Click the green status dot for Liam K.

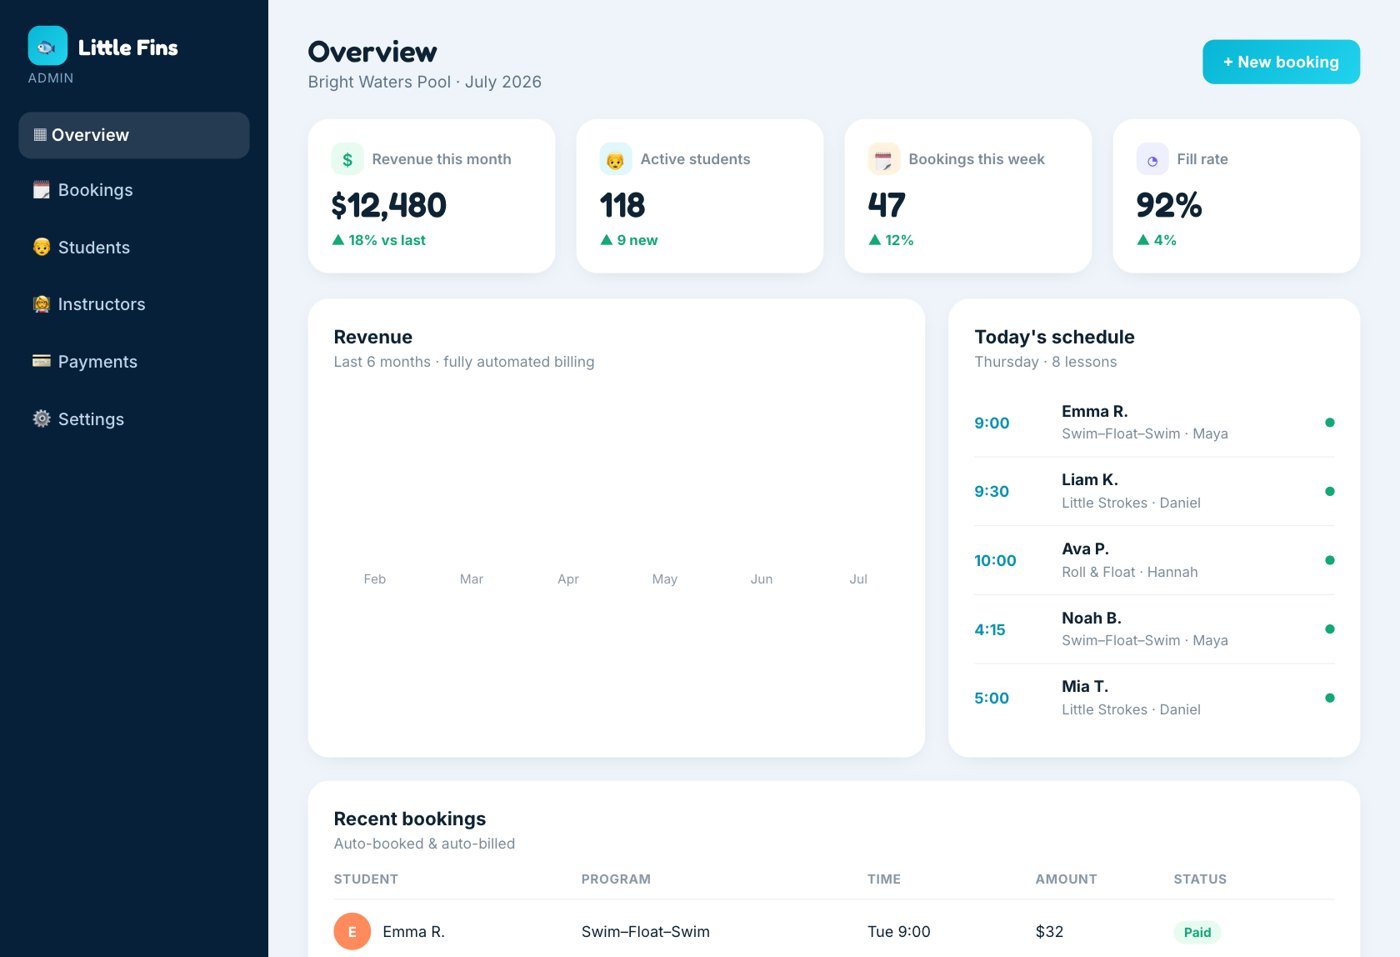click(x=1329, y=492)
